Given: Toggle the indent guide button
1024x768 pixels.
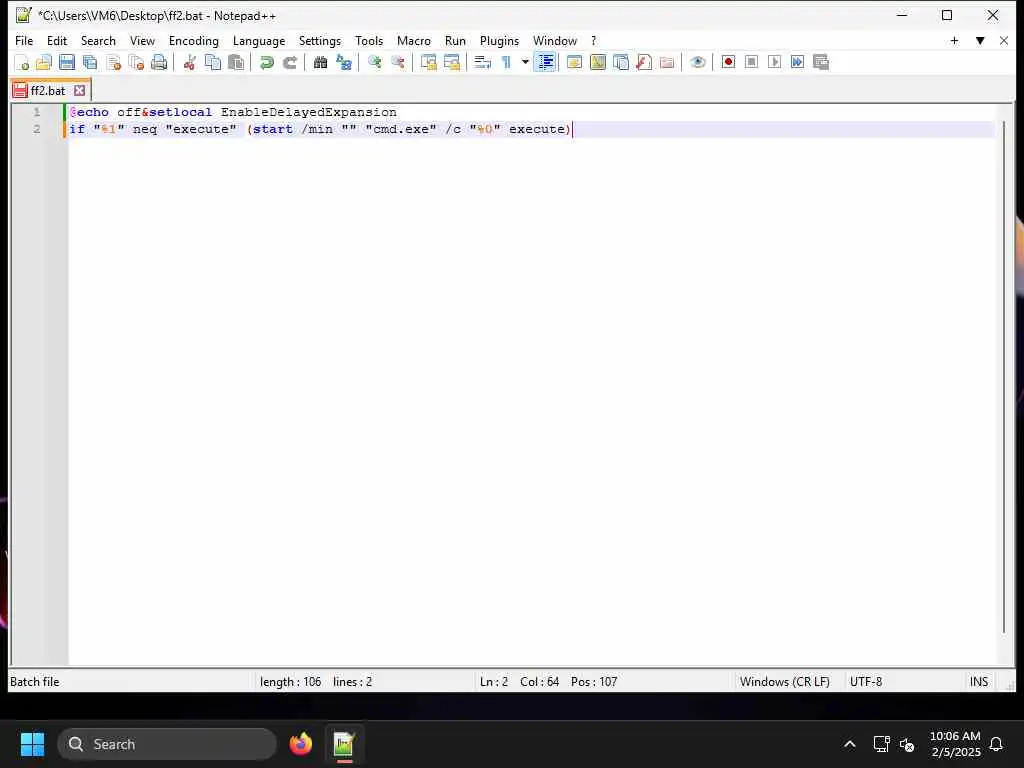Looking at the screenshot, I should click(545, 63).
